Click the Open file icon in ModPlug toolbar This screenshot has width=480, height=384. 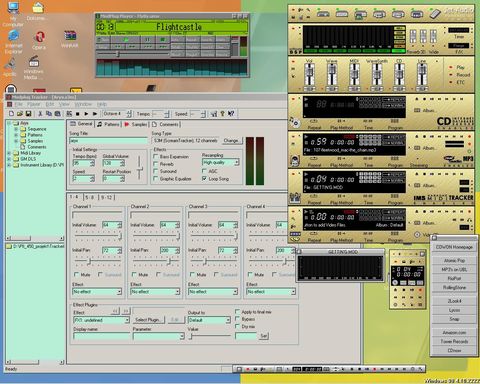pyautogui.click(x=20, y=114)
